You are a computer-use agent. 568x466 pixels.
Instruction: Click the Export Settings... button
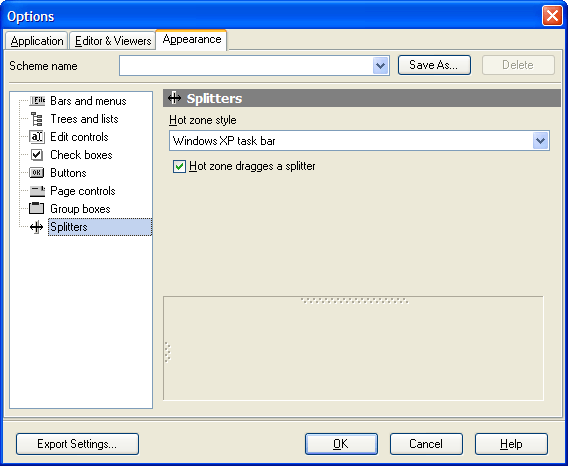[78, 444]
